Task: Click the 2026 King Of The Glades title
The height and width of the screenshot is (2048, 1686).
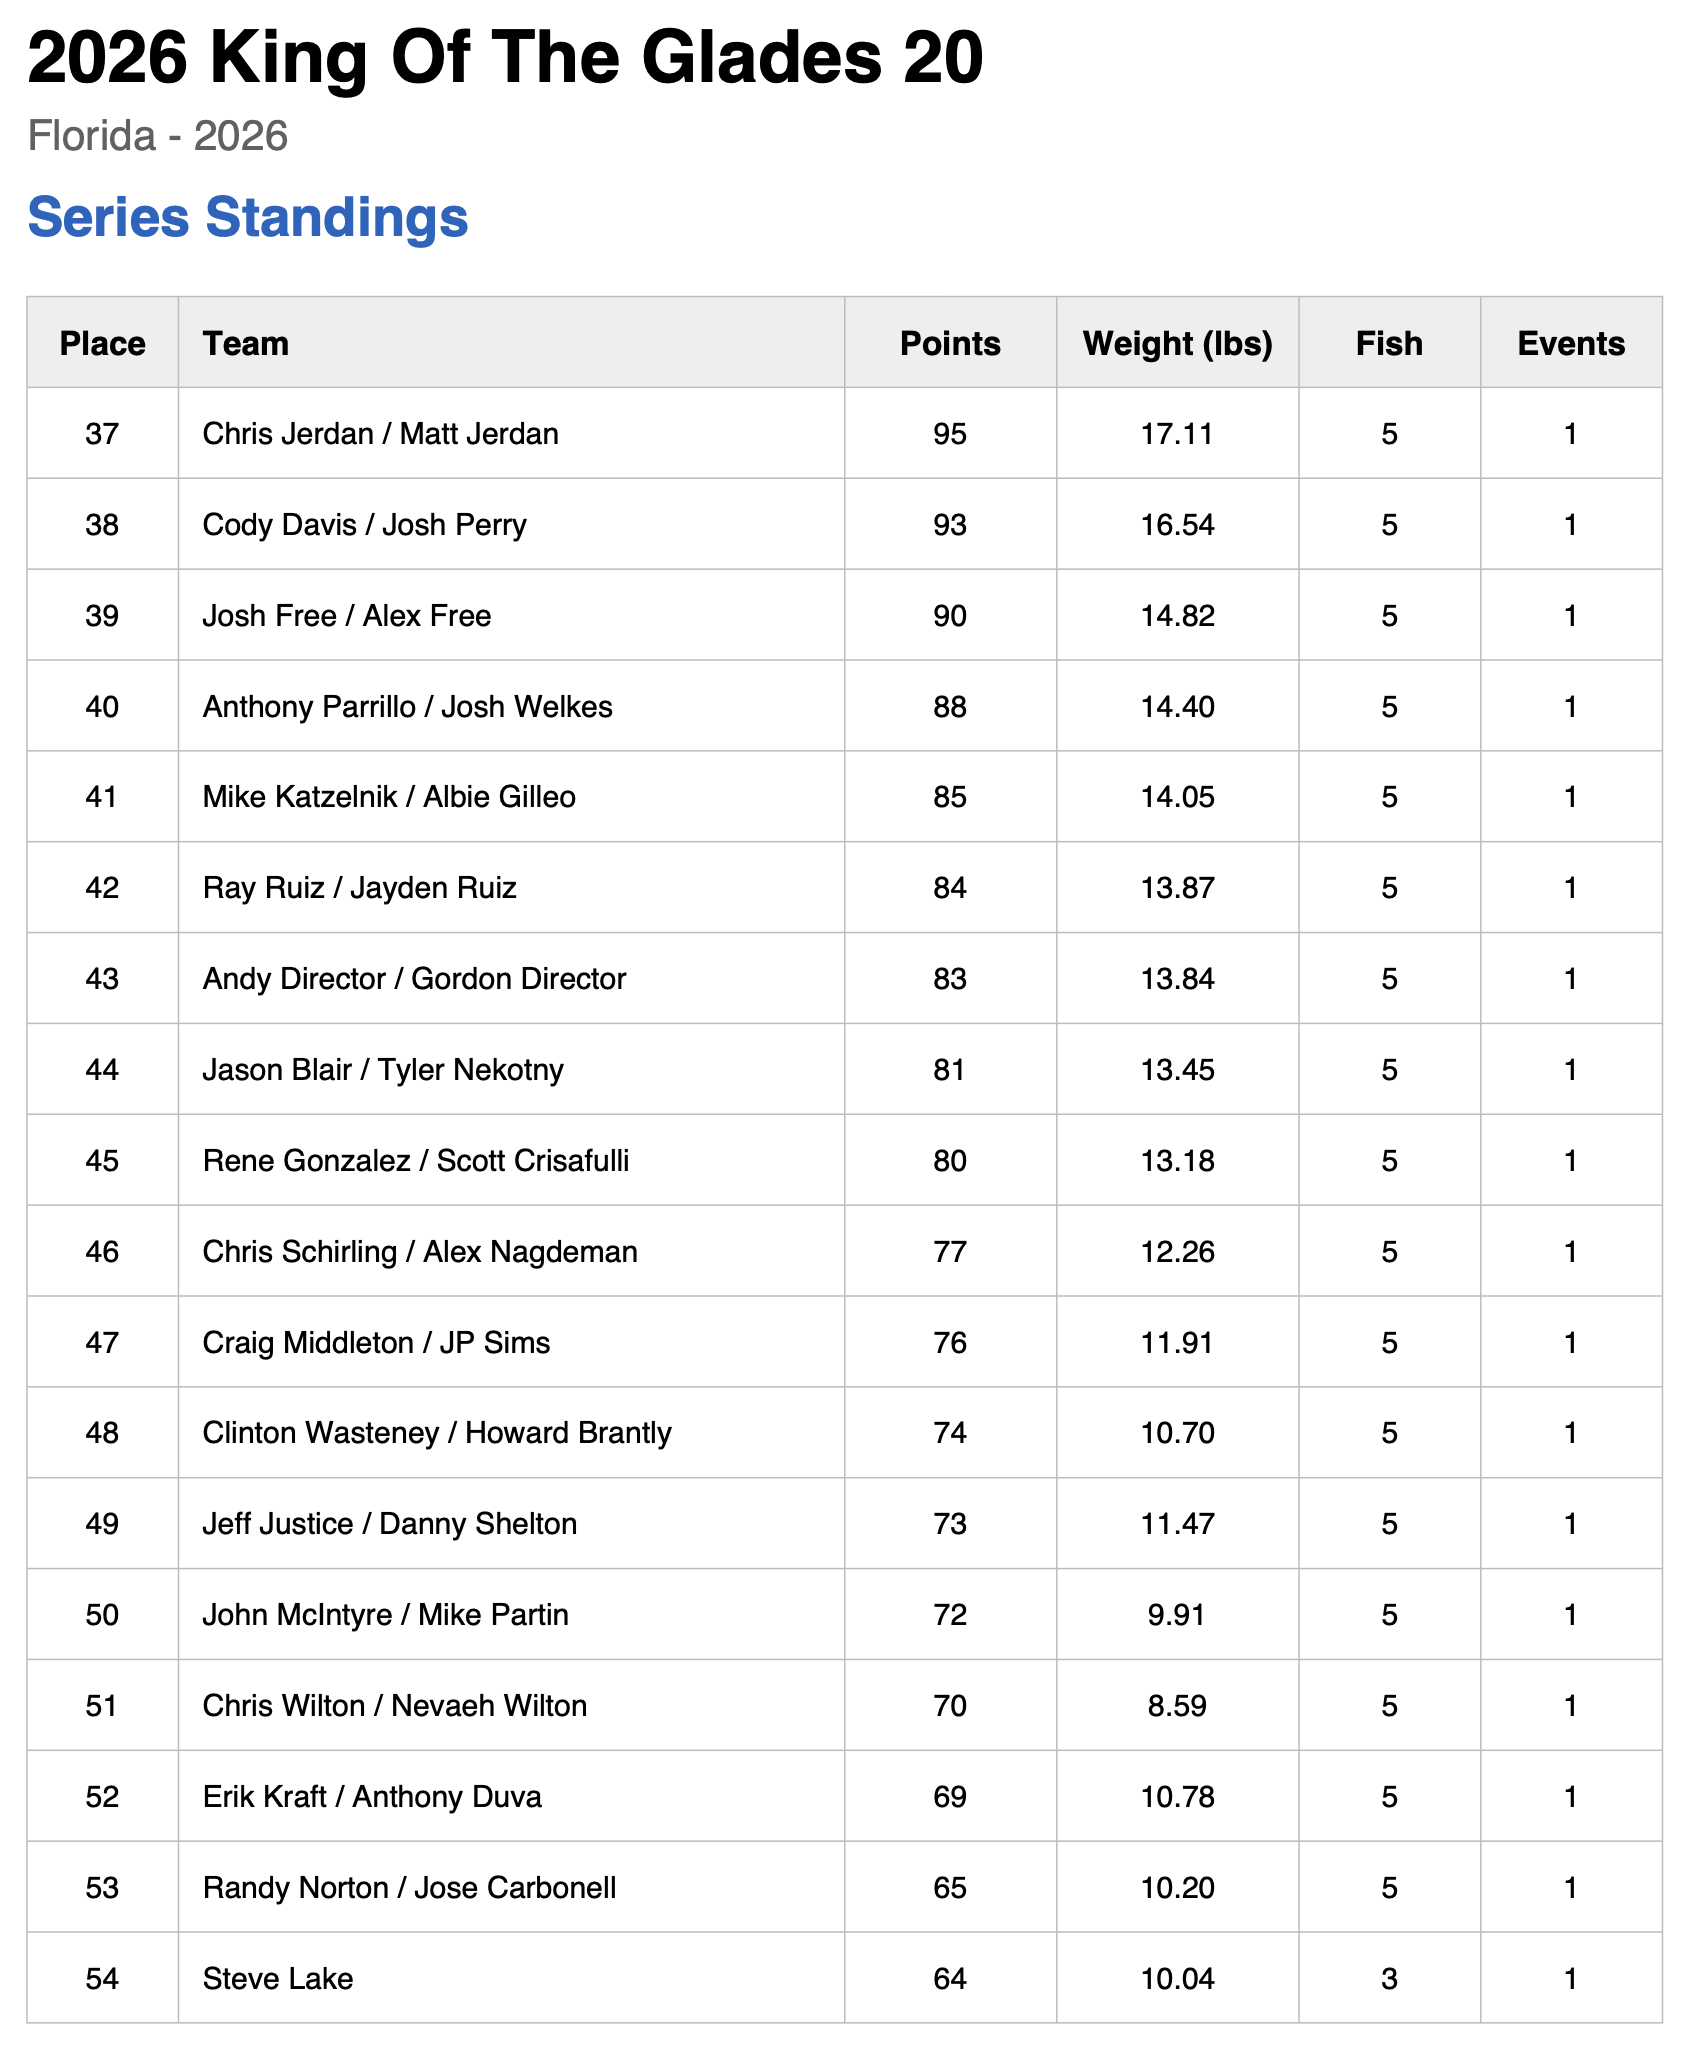Action: 505,58
